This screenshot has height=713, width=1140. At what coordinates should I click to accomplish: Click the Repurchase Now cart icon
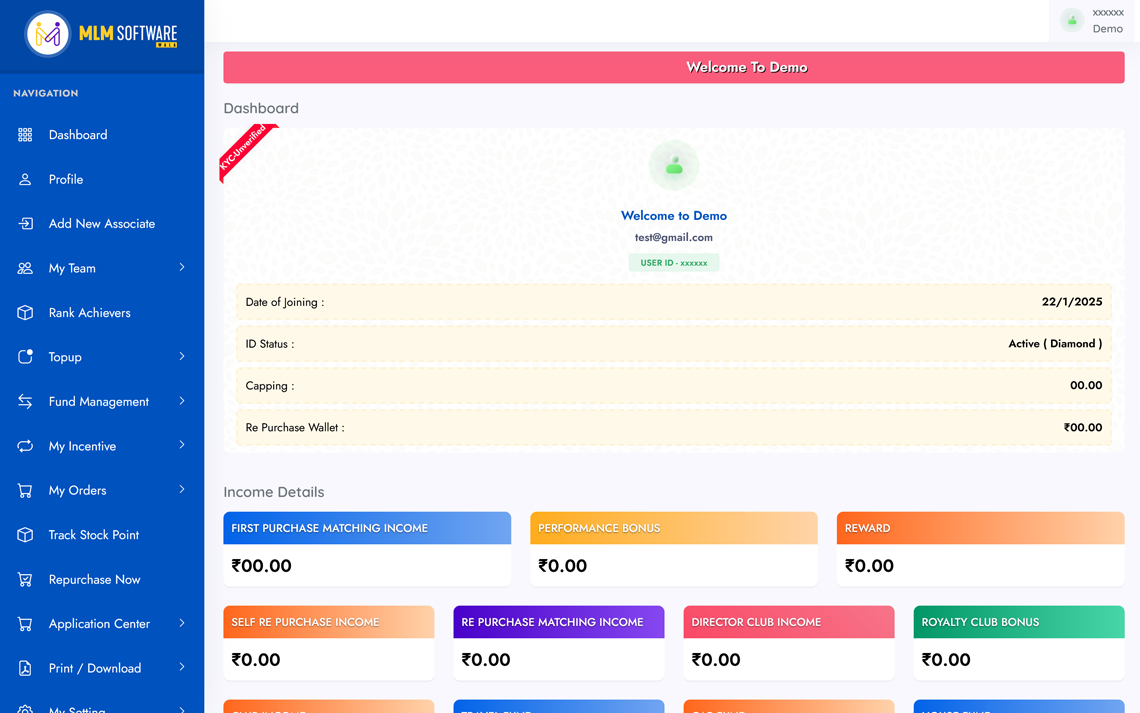[x=25, y=580]
